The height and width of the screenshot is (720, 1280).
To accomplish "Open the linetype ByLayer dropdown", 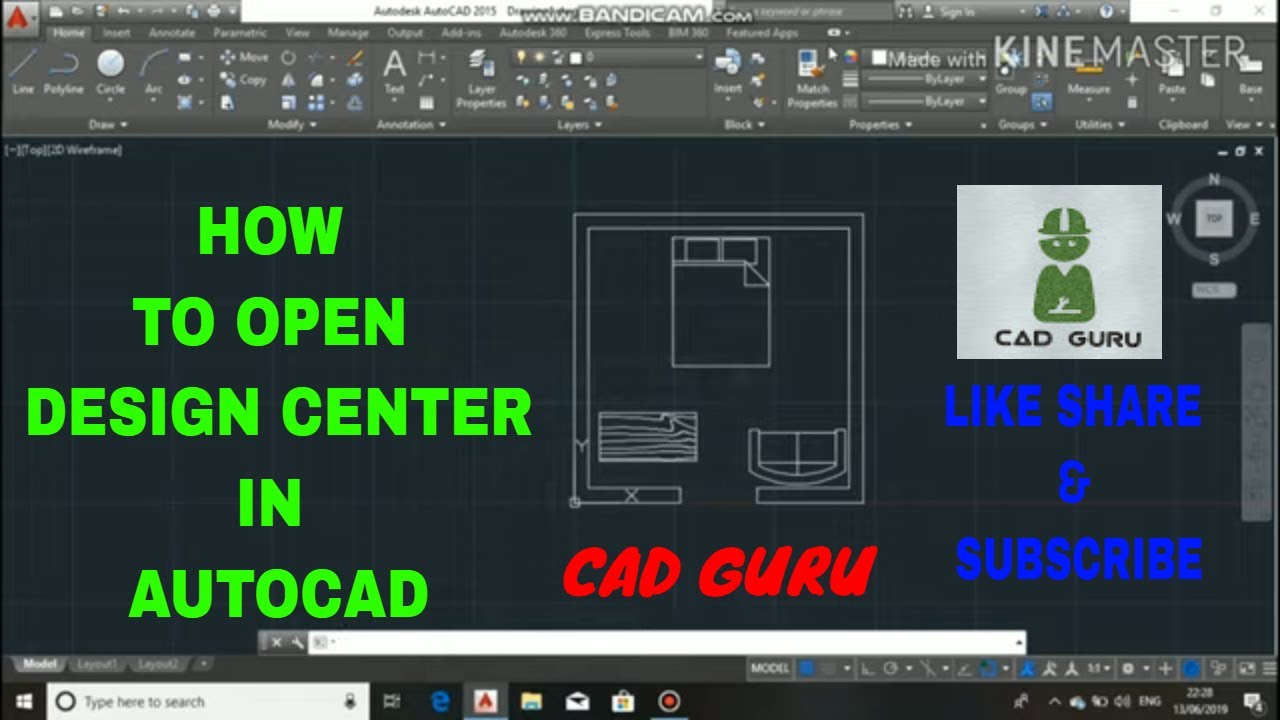I will click(925, 101).
